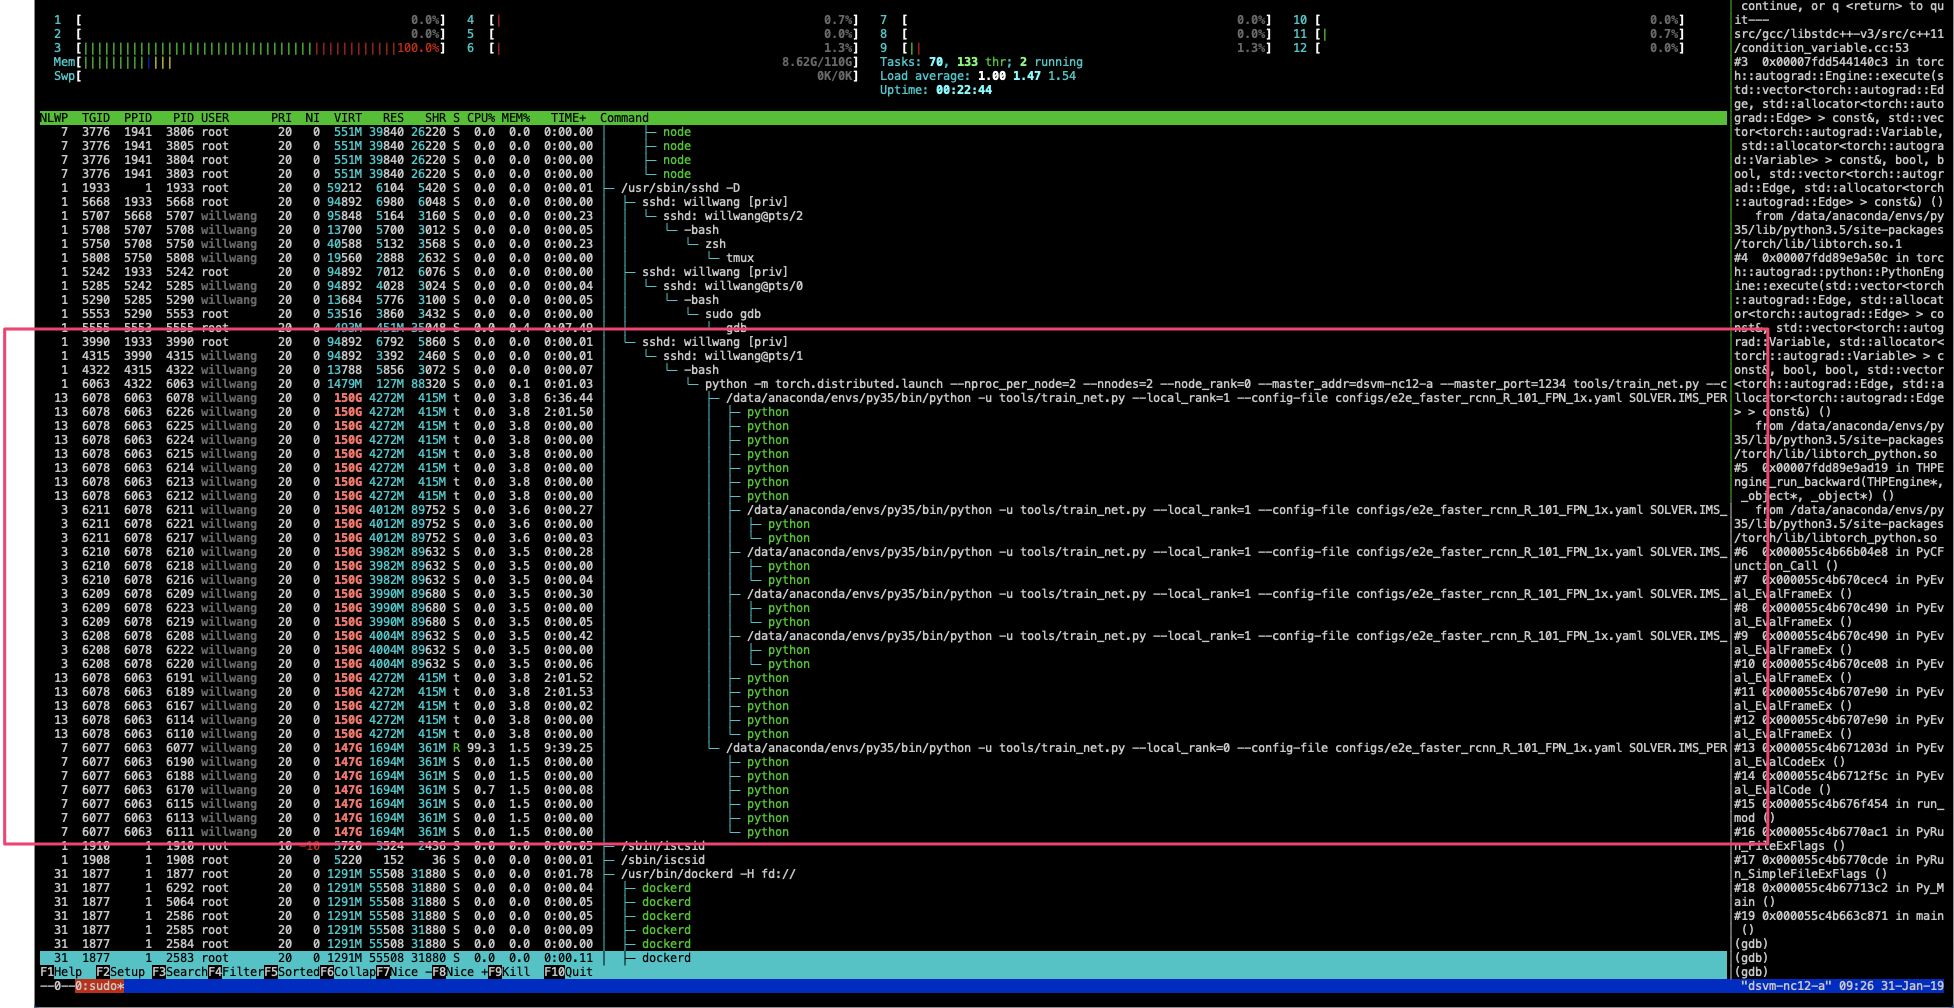Lower process priority with F7Nice -
The width and height of the screenshot is (1954, 1008).
402,971
